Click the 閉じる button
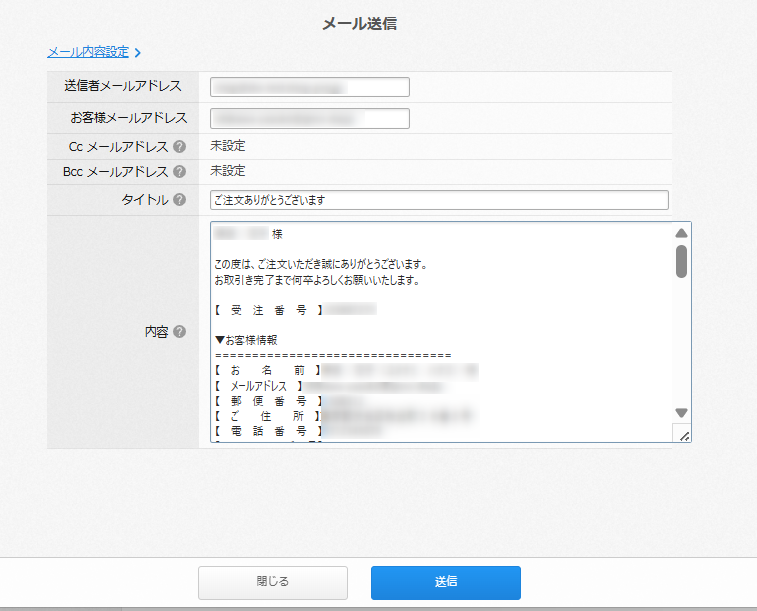Viewport: 757px width, 611px height. (x=273, y=583)
